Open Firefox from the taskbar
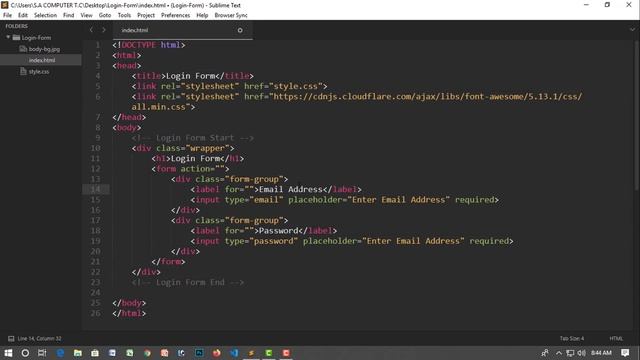640x360 pixels. (x=217, y=353)
